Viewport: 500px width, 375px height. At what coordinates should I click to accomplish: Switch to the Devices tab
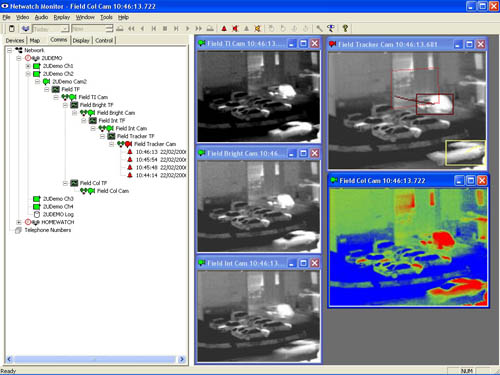[15, 40]
